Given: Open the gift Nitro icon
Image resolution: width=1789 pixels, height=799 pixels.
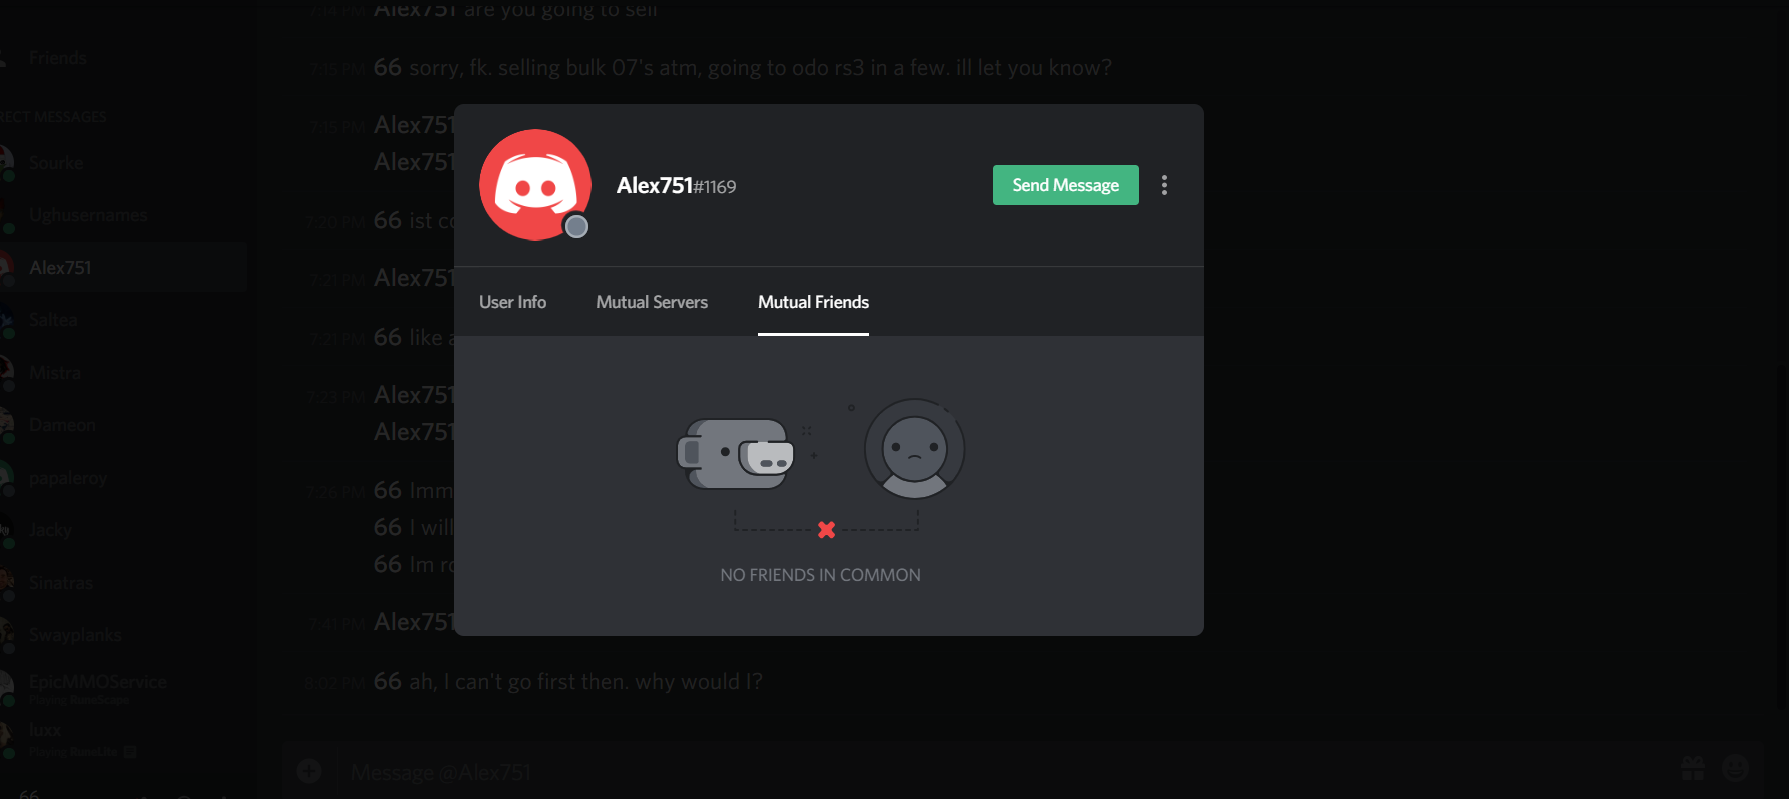Looking at the screenshot, I should (1693, 768).
